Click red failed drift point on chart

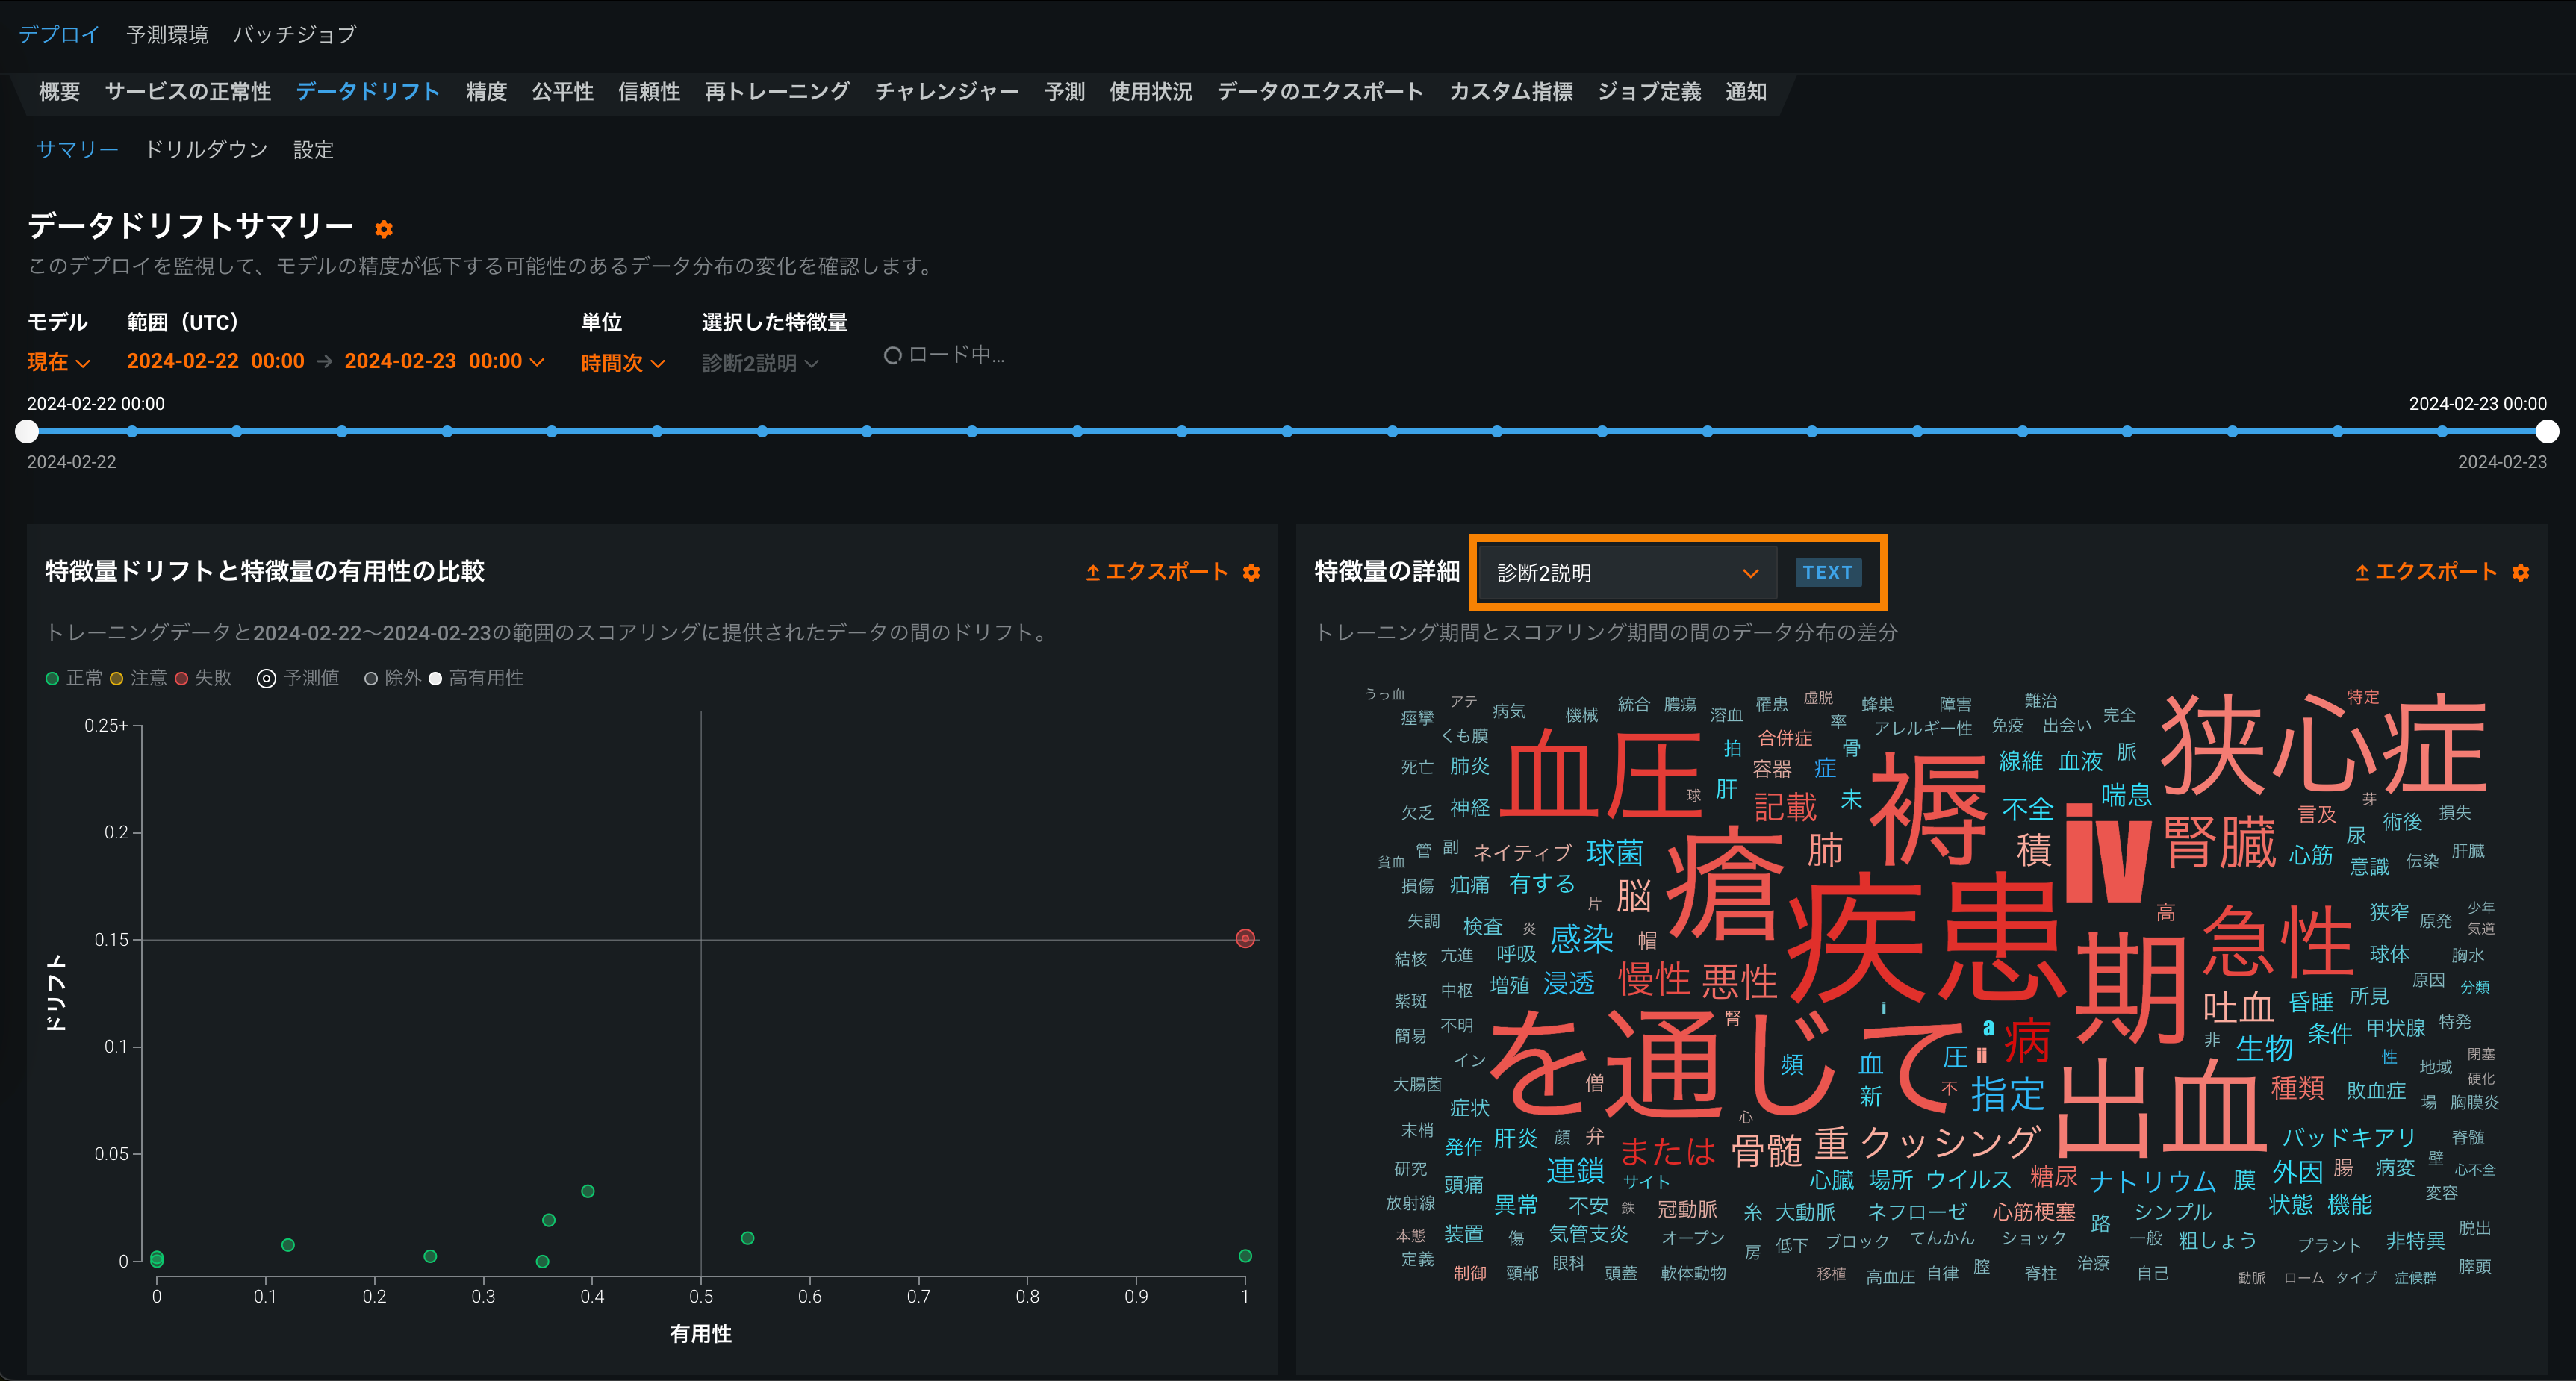tap(1245, 938)
